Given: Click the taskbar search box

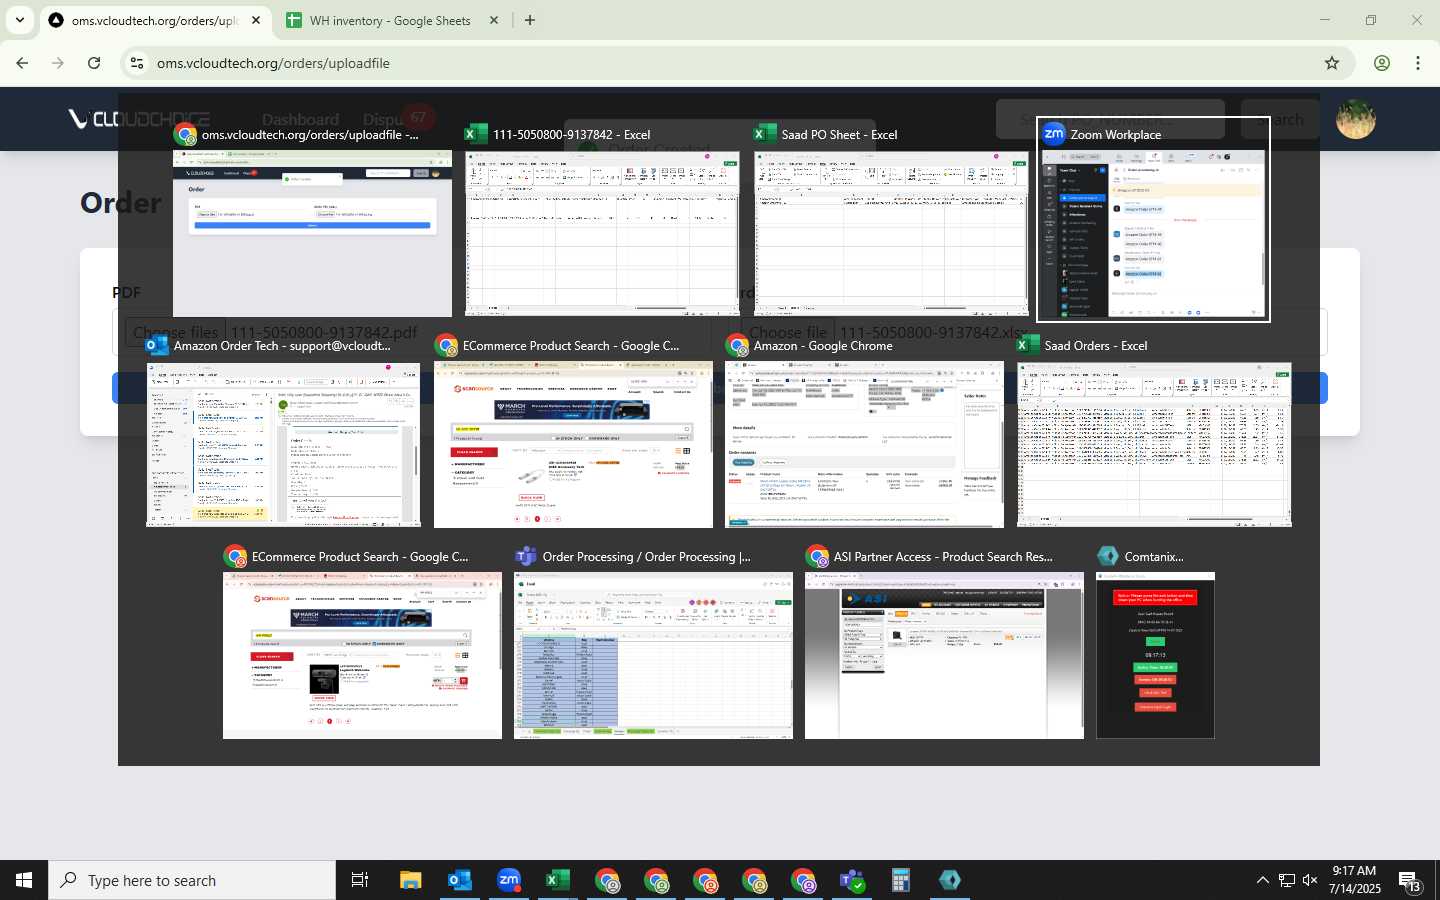Looking at the screenshot, I should point(192,880).
